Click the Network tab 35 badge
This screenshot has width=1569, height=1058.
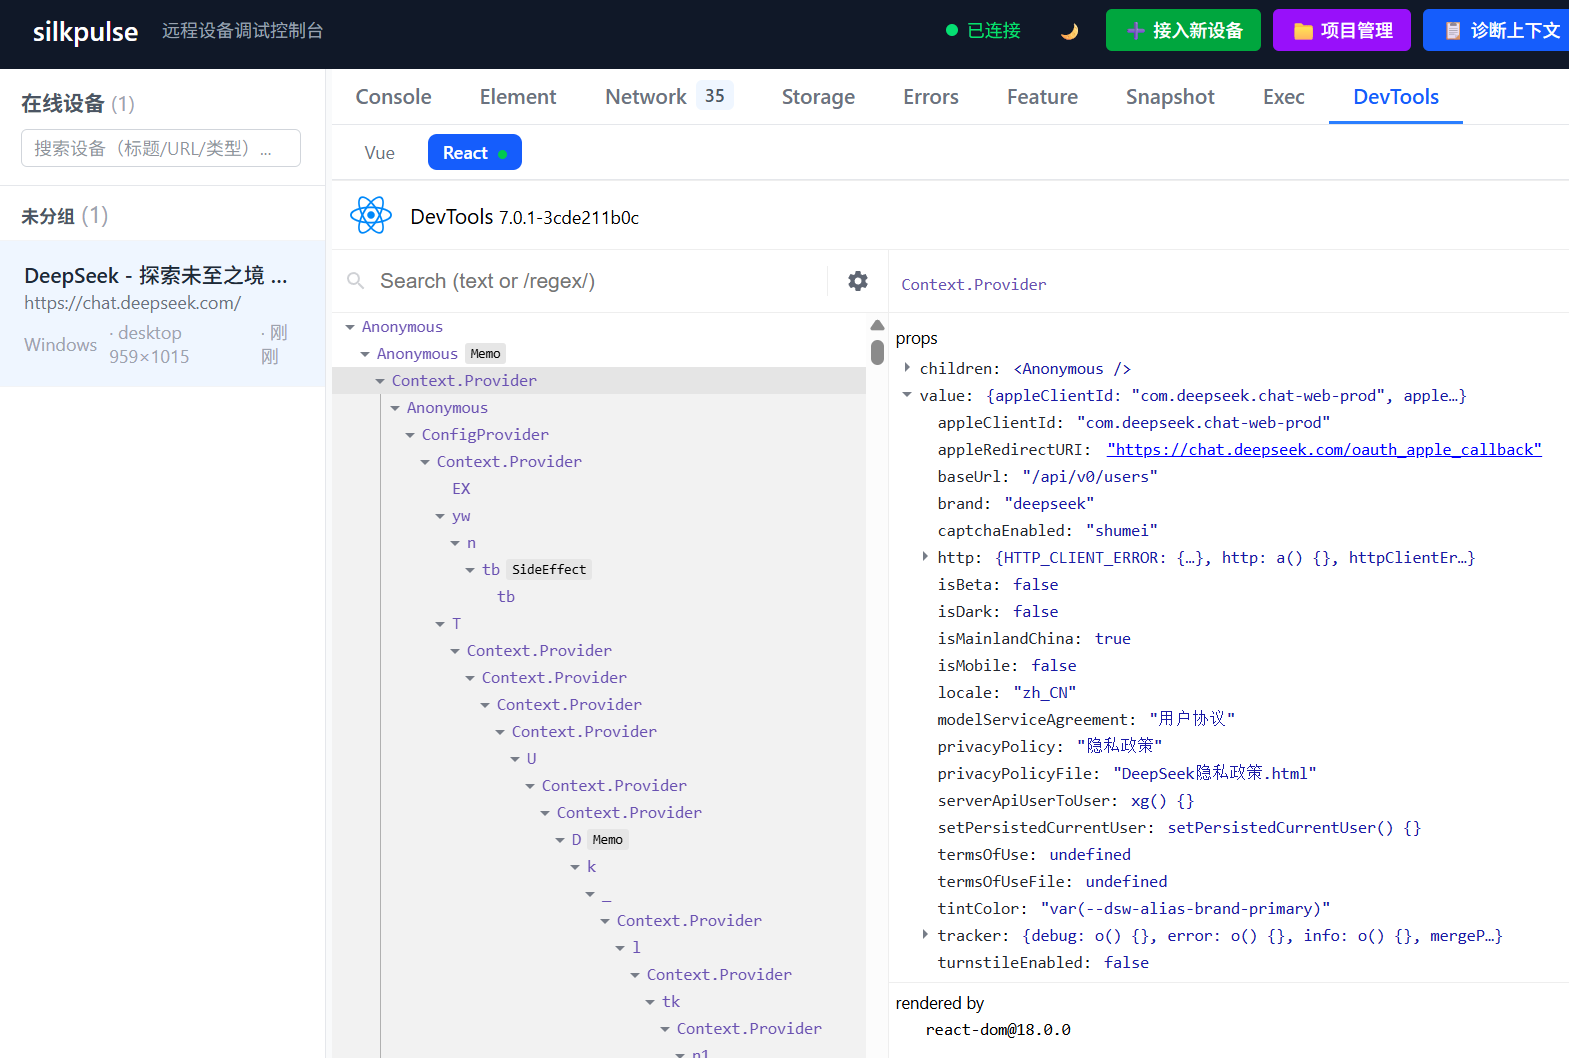coord(714,96)
